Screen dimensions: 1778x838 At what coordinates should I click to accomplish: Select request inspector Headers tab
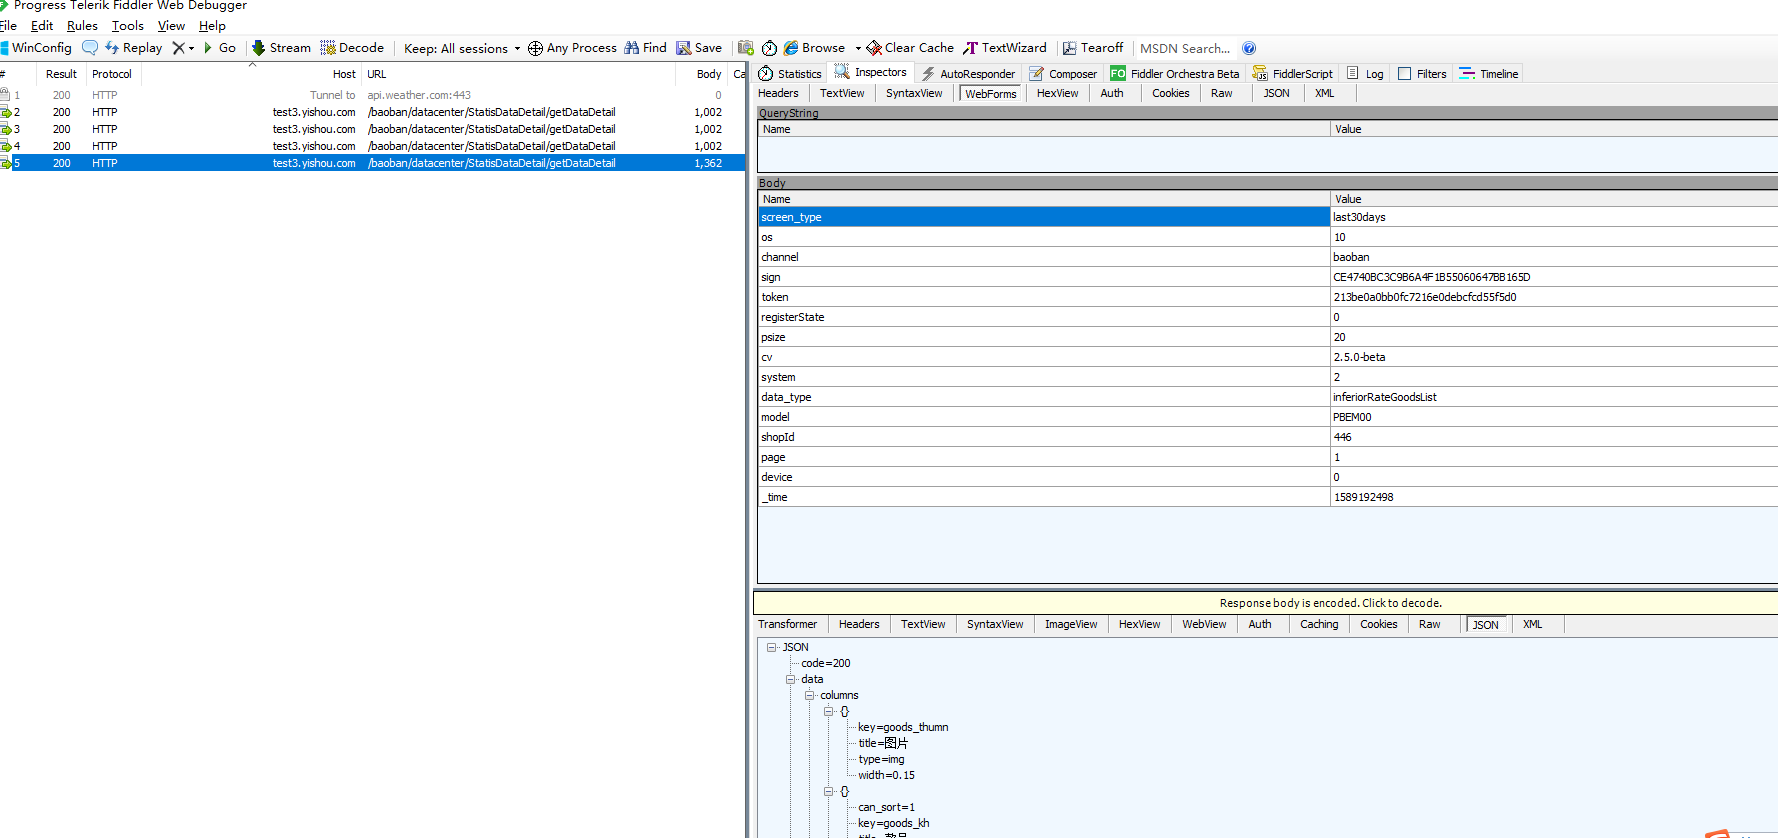pyautogui.click(x=778, y=93)
